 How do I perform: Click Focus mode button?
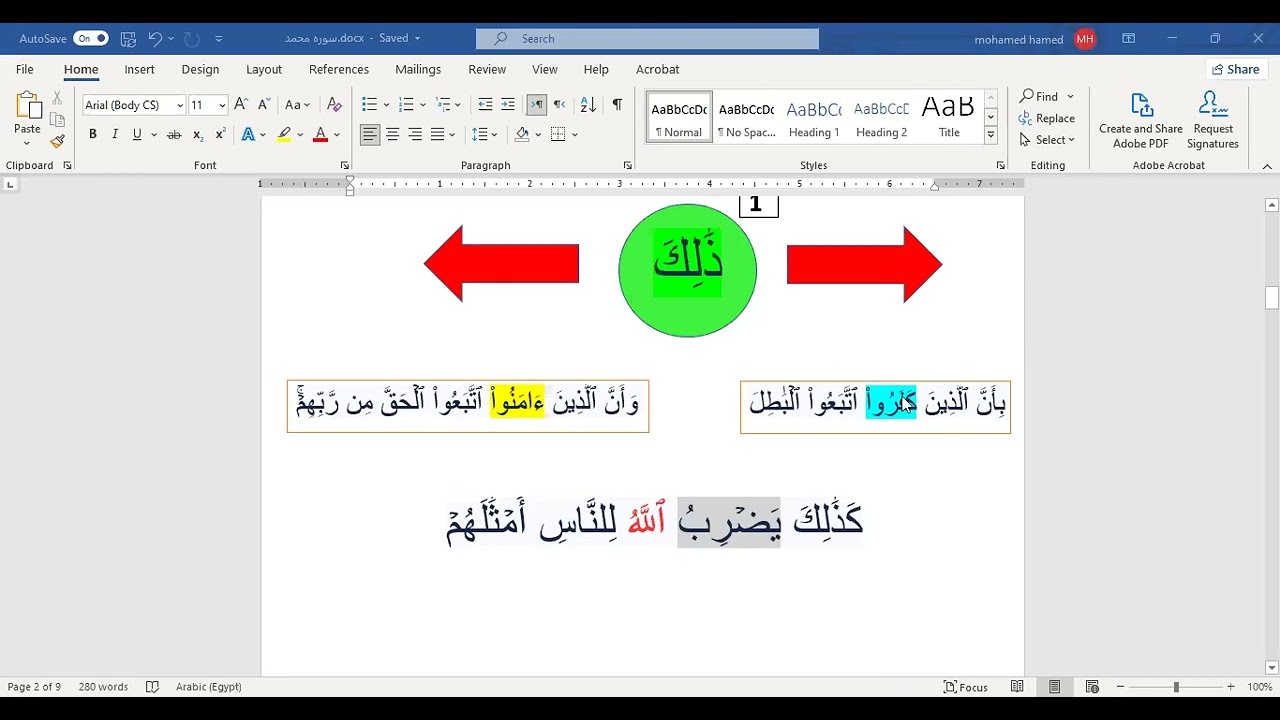coord(966,687)
